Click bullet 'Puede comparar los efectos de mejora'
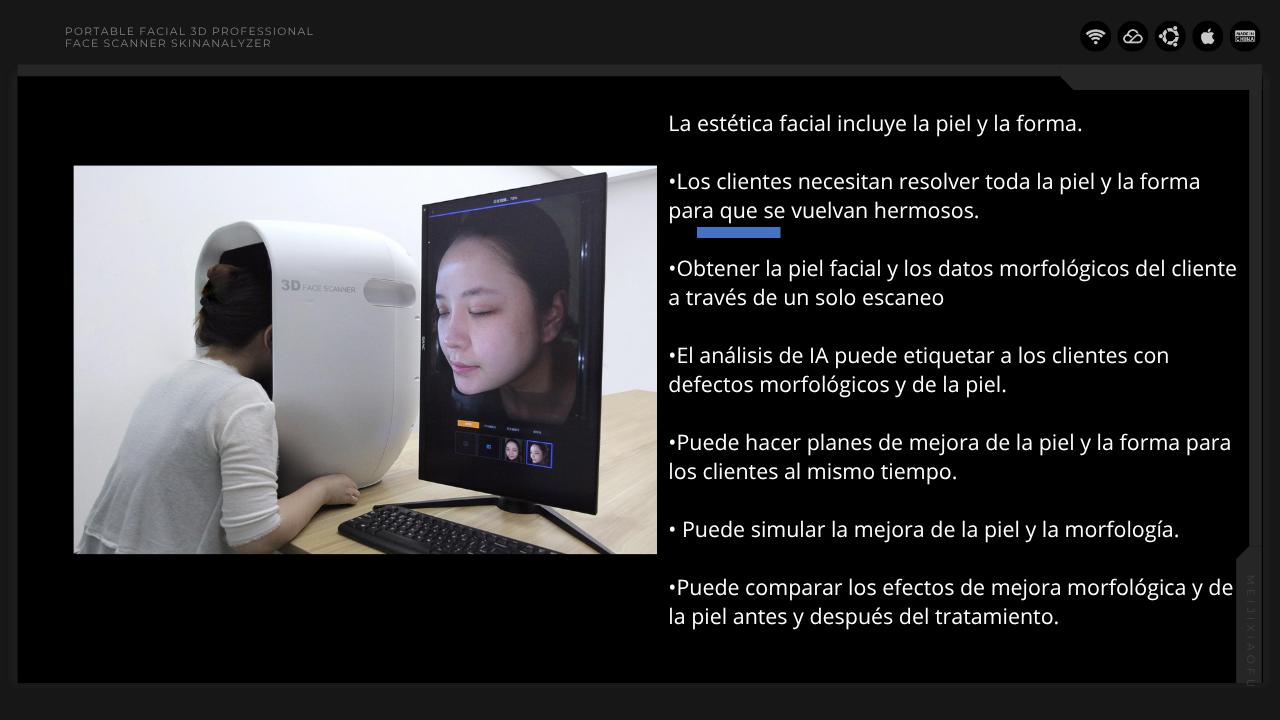Image resolution: width=1280 pixels, height=720 pixels. (951, 602)
